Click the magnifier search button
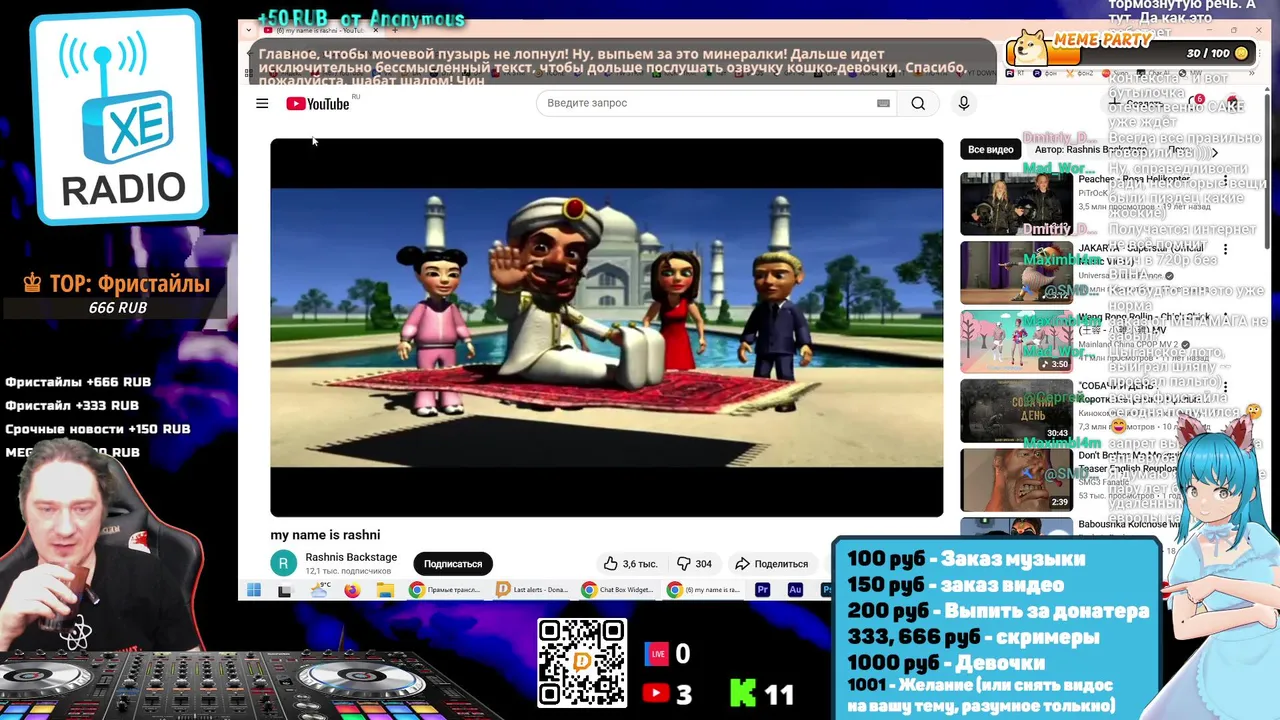Image resolution: width=1280 pixels, height=720 pixels. 918,103
